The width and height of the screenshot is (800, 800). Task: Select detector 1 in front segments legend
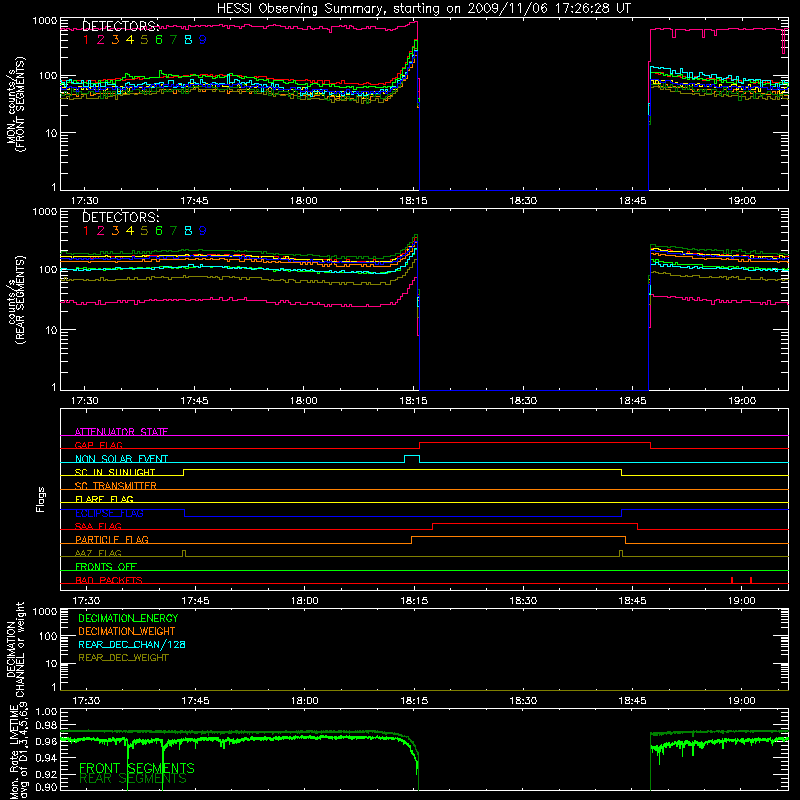coord(86,40)
